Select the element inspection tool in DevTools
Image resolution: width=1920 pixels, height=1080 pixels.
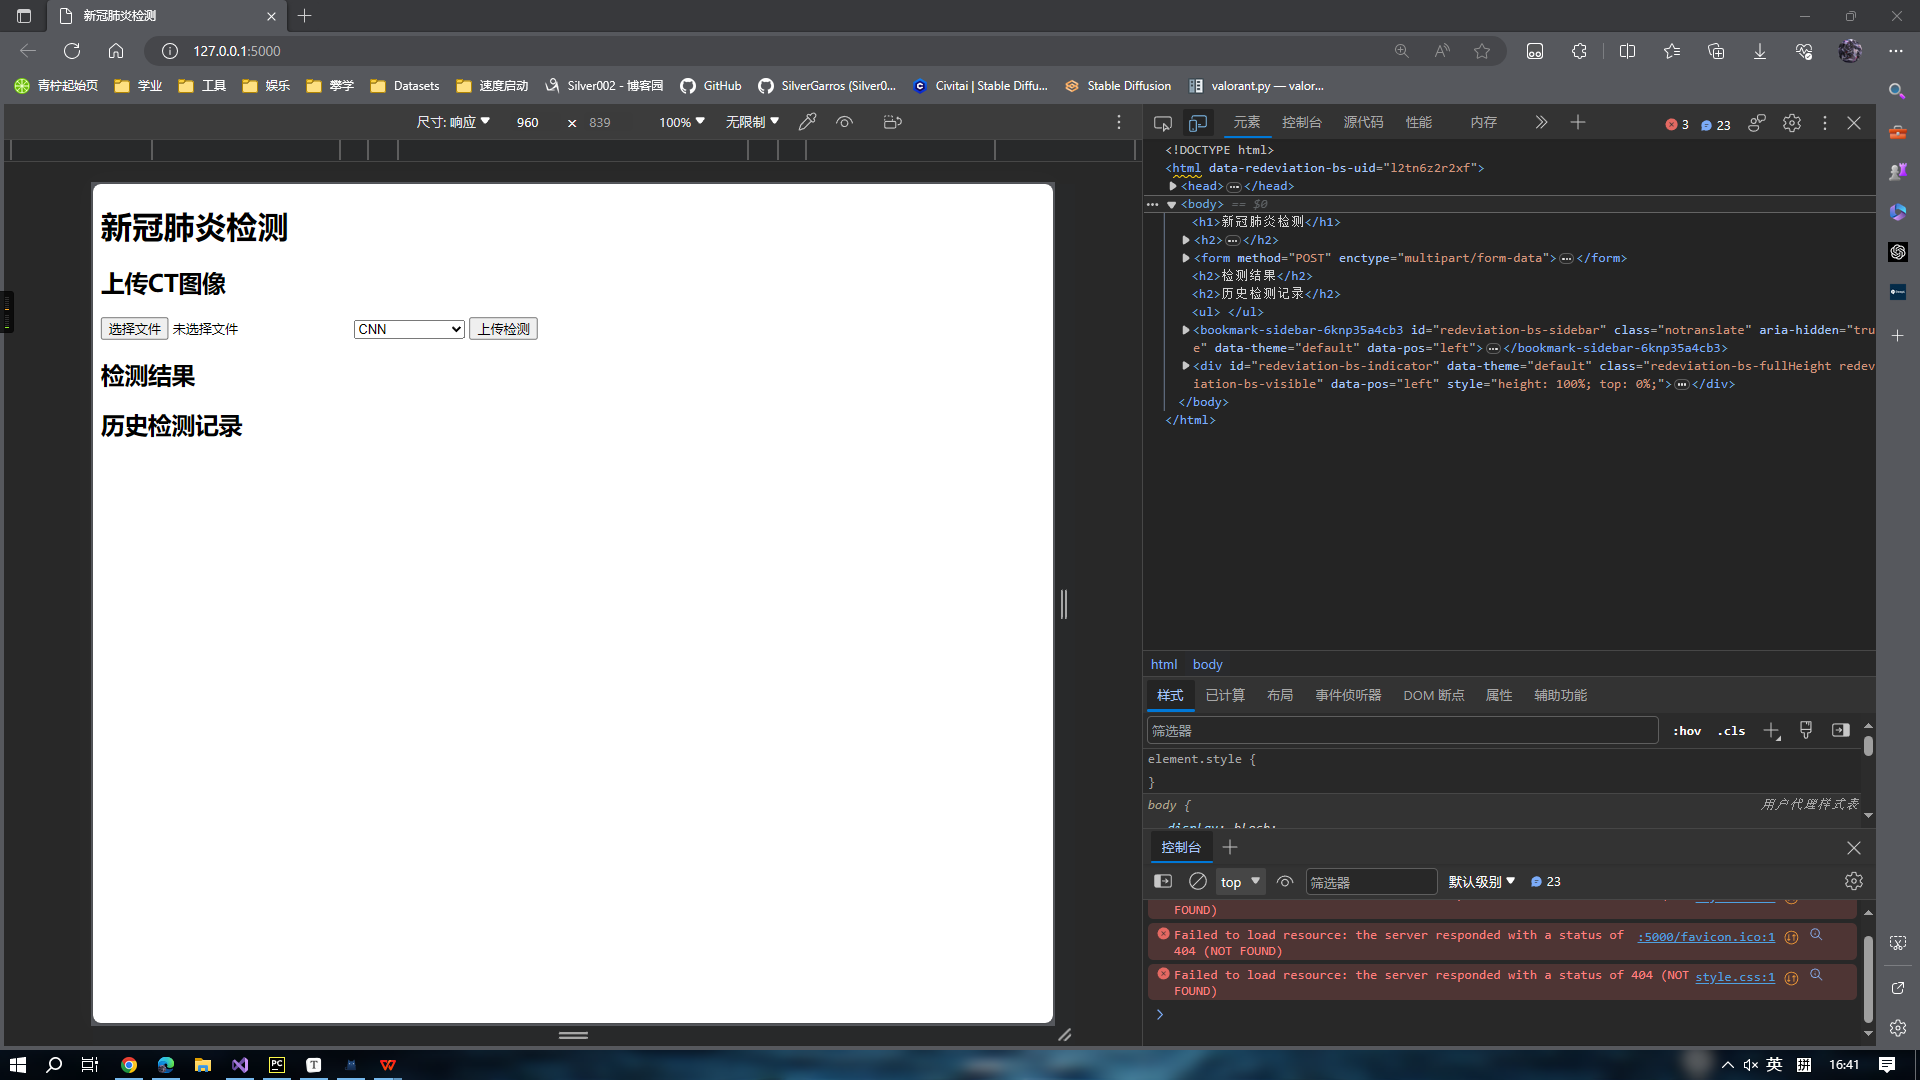pyautogui.click(x=1161, y=122)
